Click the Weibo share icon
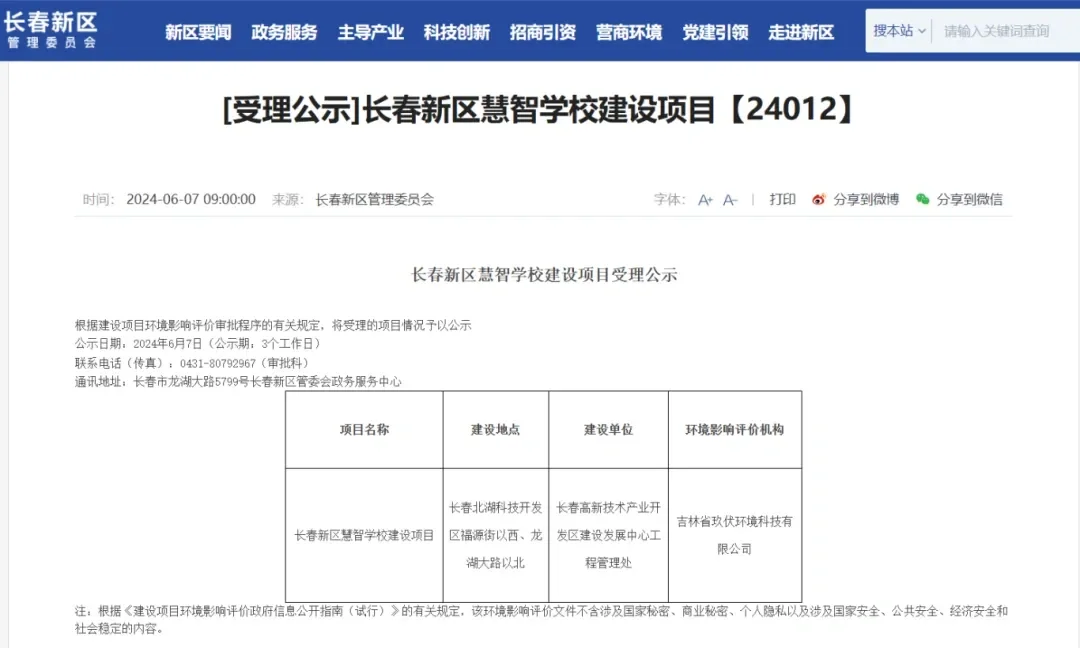Screen dimensions: 1080x648 (818, 200)
